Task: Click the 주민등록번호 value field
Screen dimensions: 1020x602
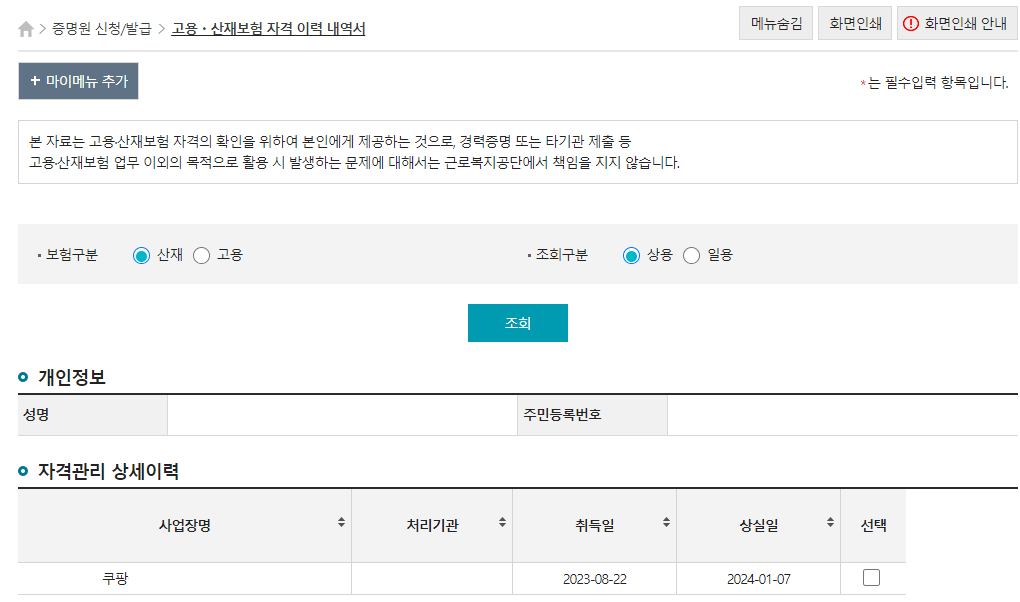Action: pyautogui.click(x=840, y=415)
